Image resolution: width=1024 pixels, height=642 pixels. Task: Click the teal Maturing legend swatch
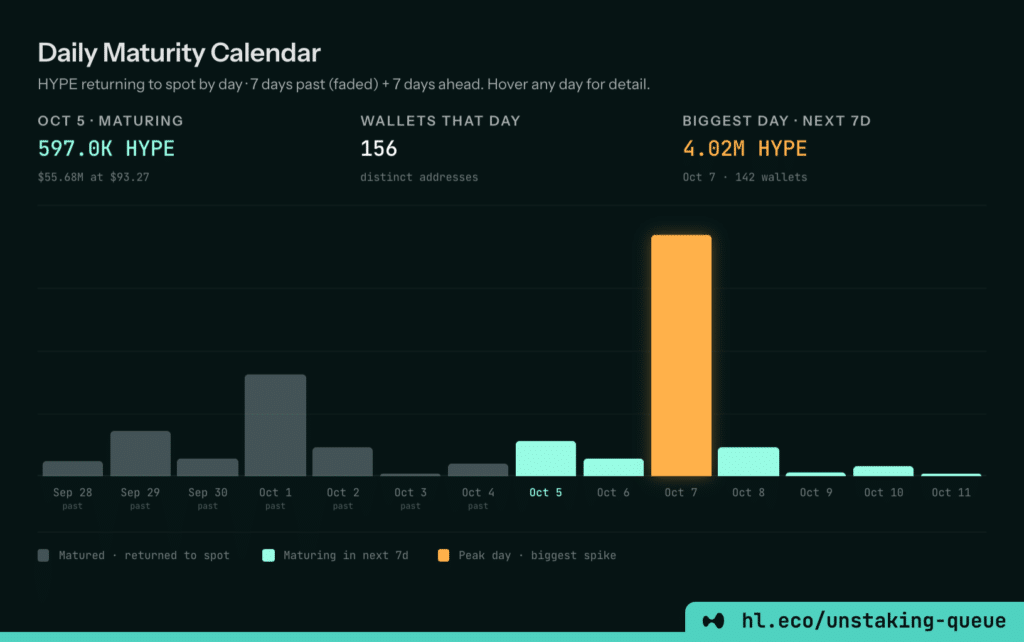pos(268,555)
